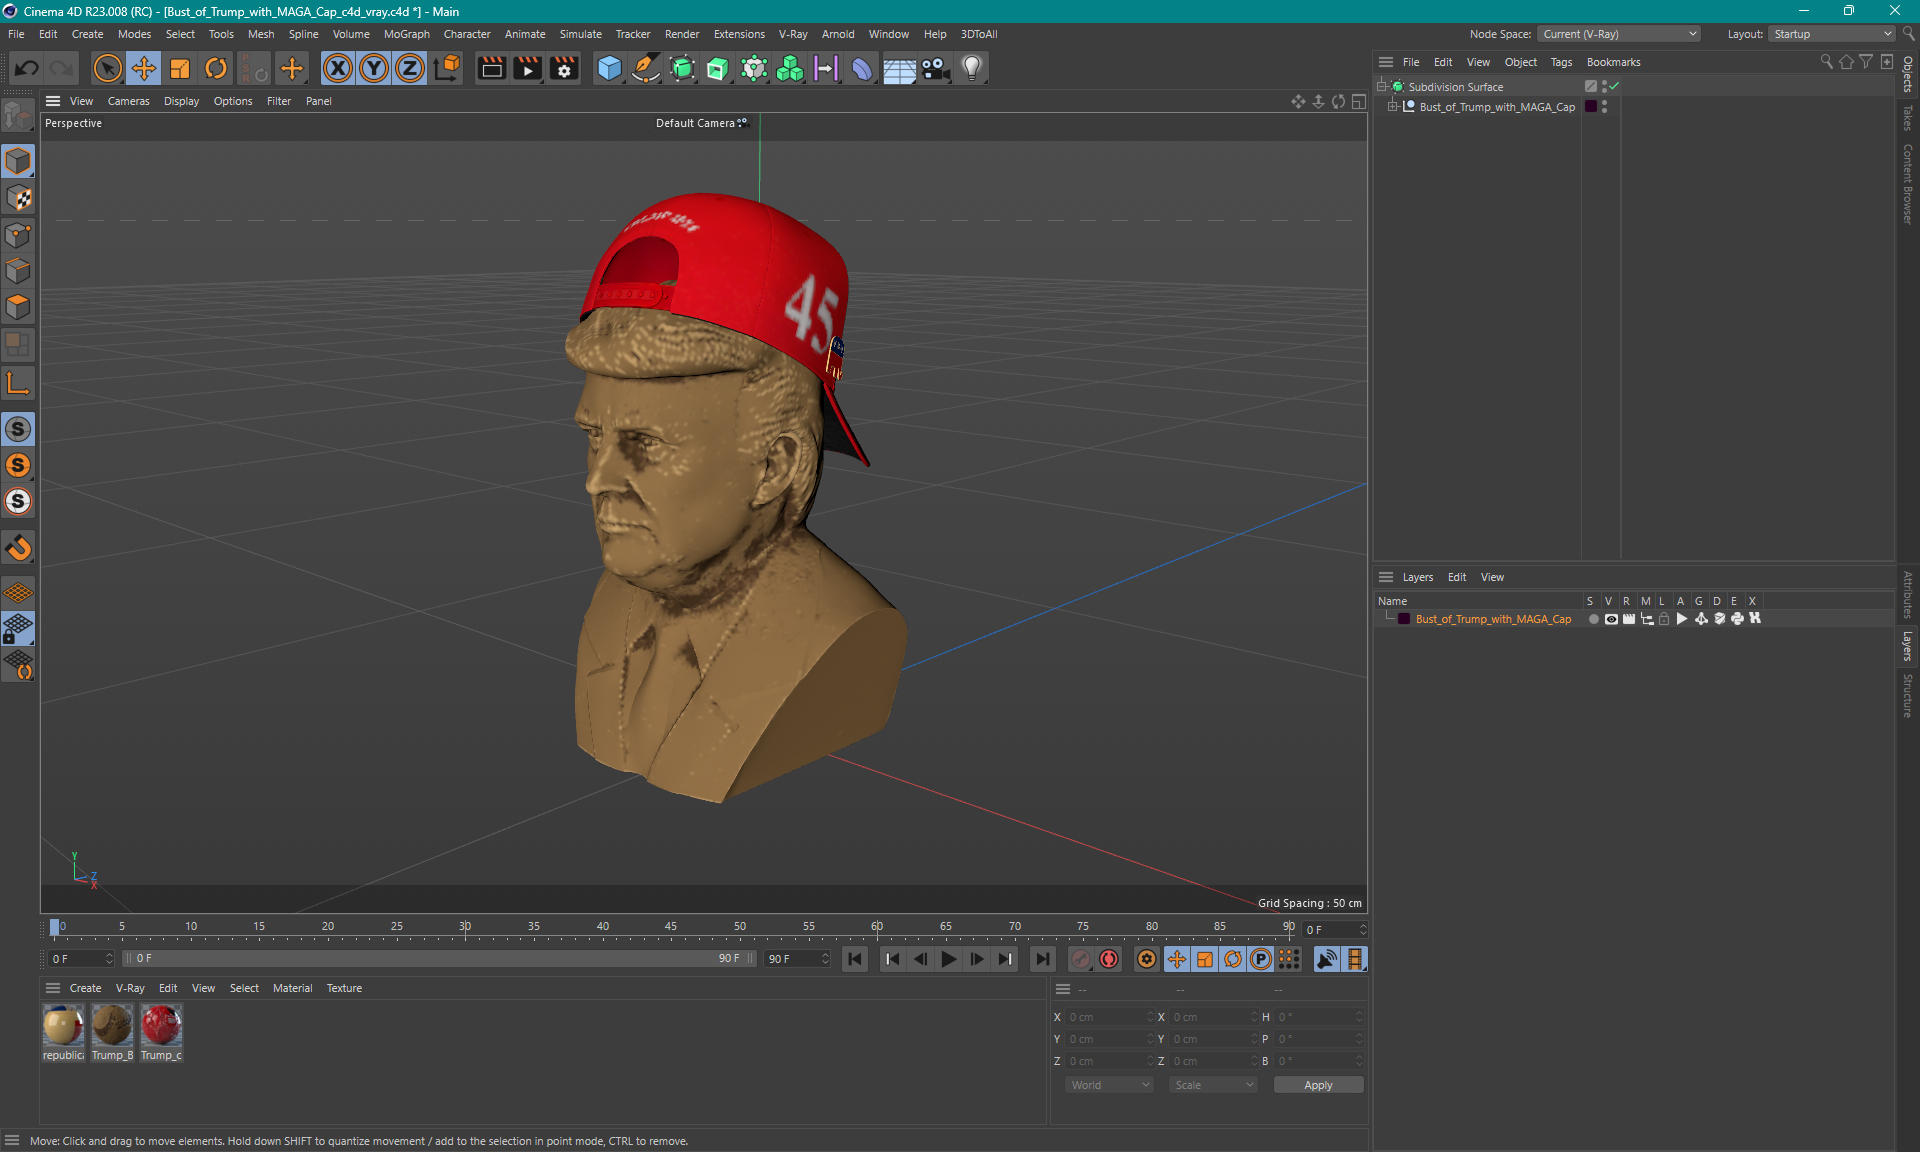Switch to Texture mode in left toolbar
This screenshot has height=1152, width=1920.
pos(18,198)
